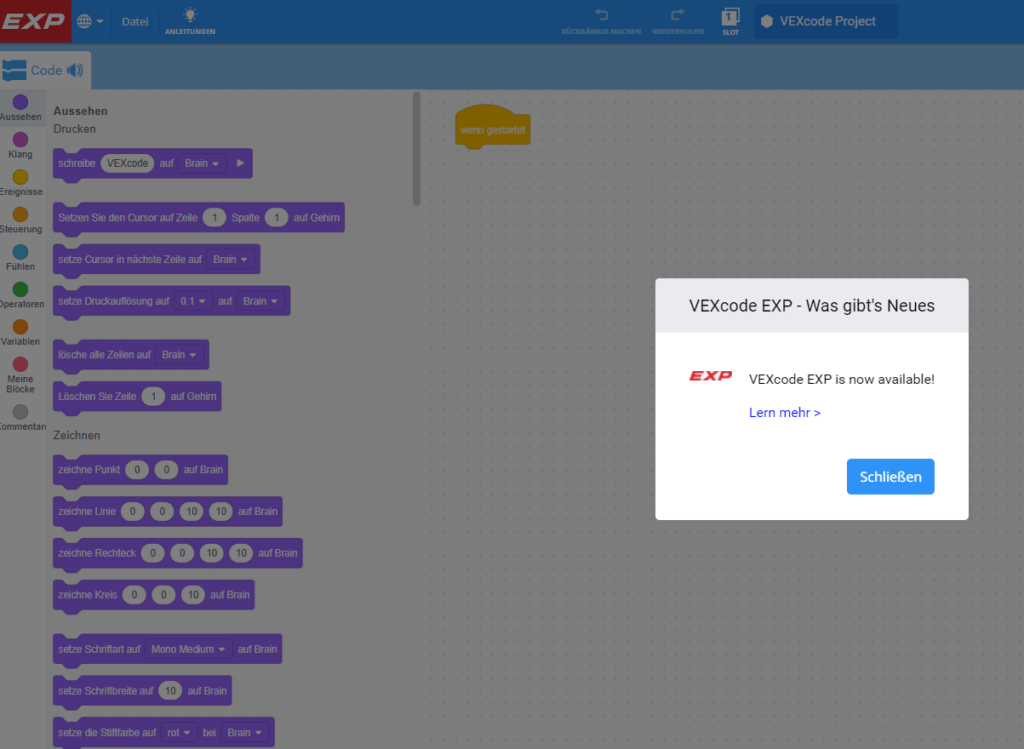Click the VEXcode Project name field
Viewport: 1024px width, 749px height.
click(x=827, y=21)
